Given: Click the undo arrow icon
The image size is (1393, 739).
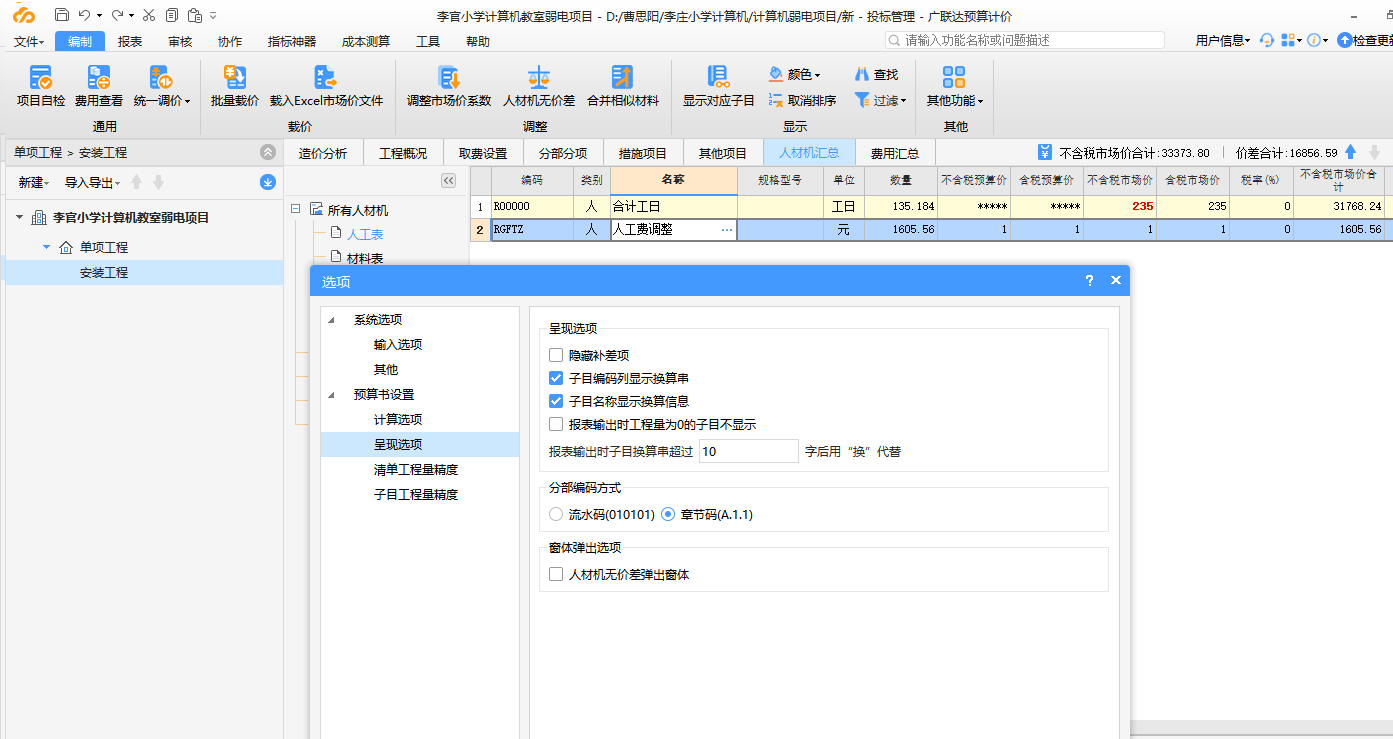Looking at the screenshot, I should [x=84, y=15].
